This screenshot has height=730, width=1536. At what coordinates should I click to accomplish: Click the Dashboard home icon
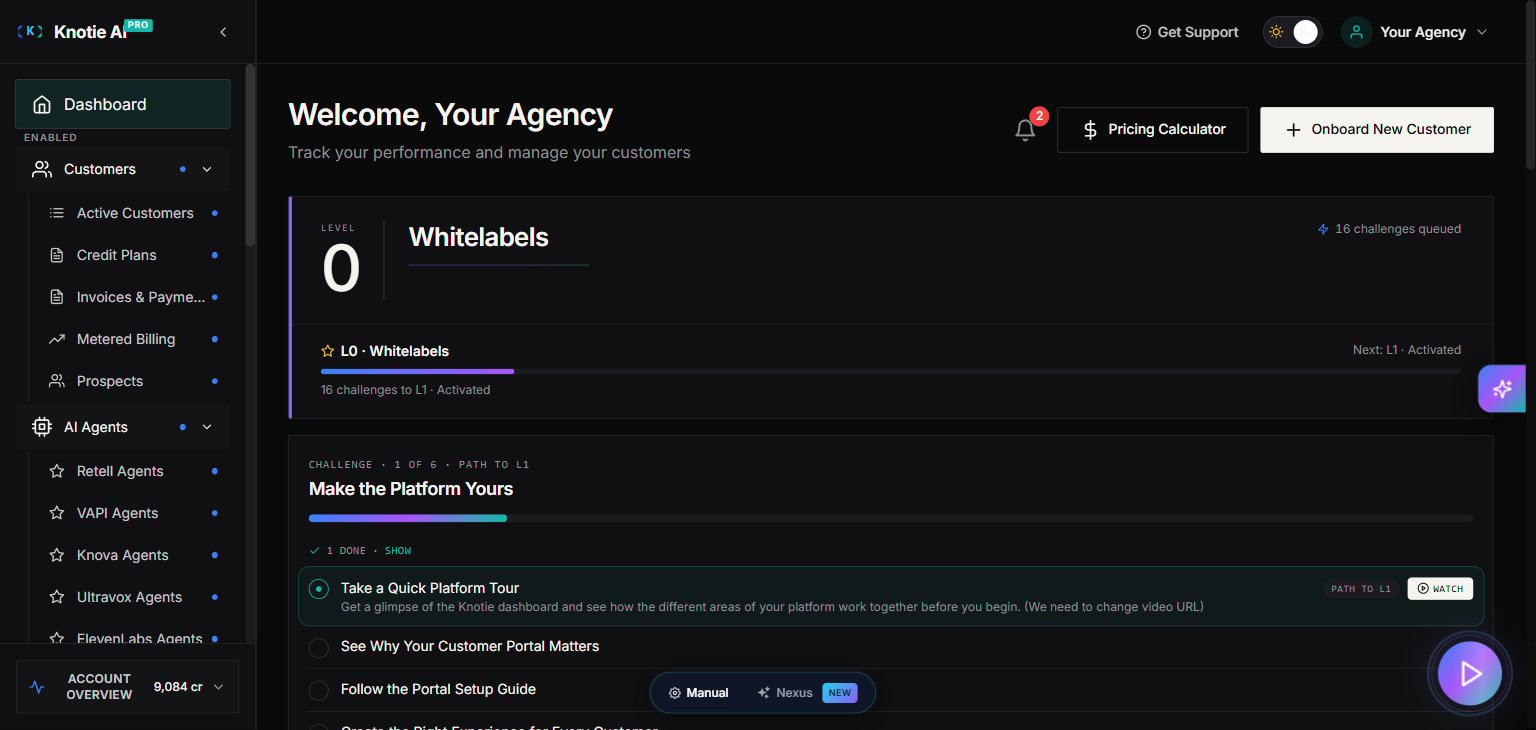(x=42, y=104)
